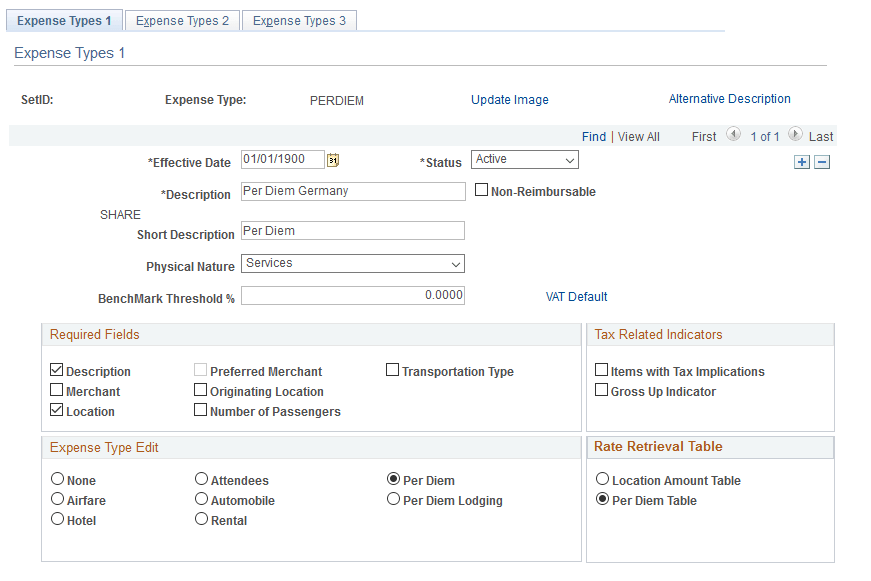
Task: Click the previous row navigation arrow
Action: point(733,137)
